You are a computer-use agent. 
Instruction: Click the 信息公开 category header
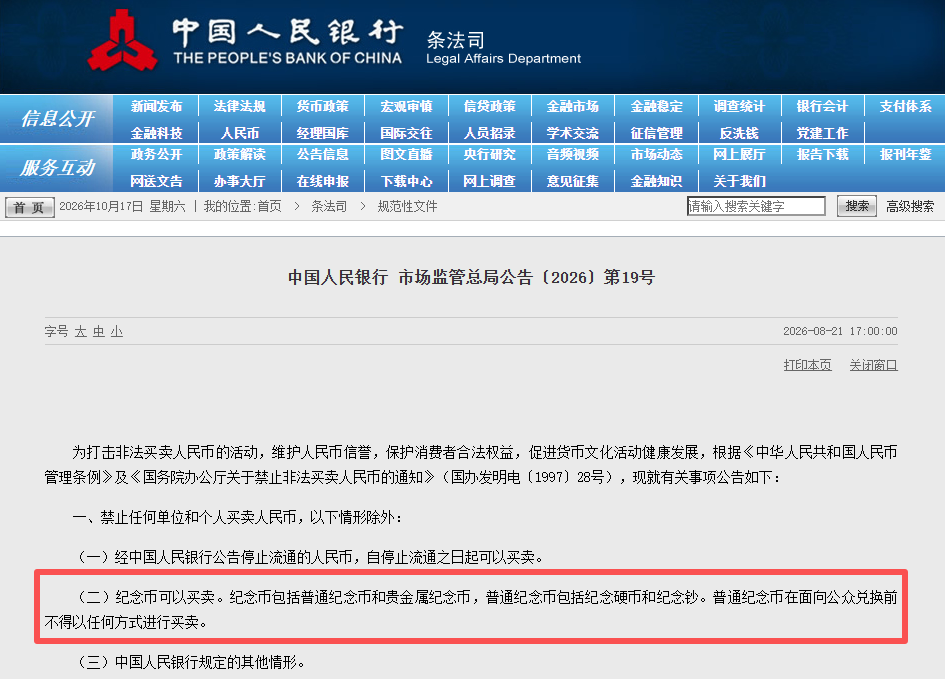(57, 119)
